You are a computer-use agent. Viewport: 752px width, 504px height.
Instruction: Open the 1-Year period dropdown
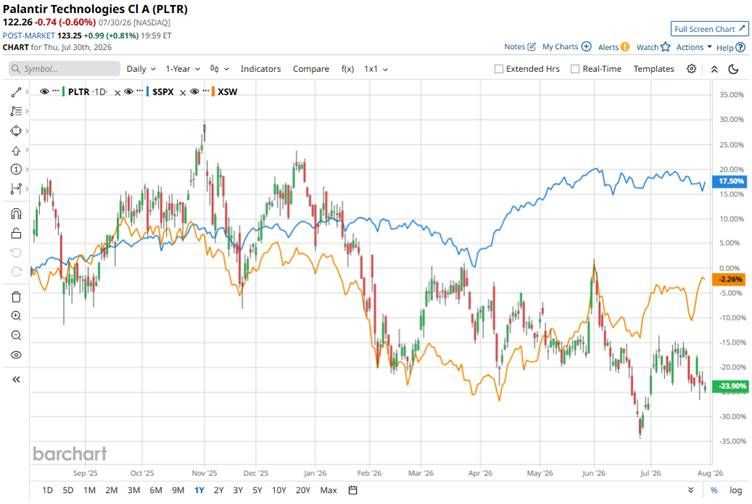[183, 69]
